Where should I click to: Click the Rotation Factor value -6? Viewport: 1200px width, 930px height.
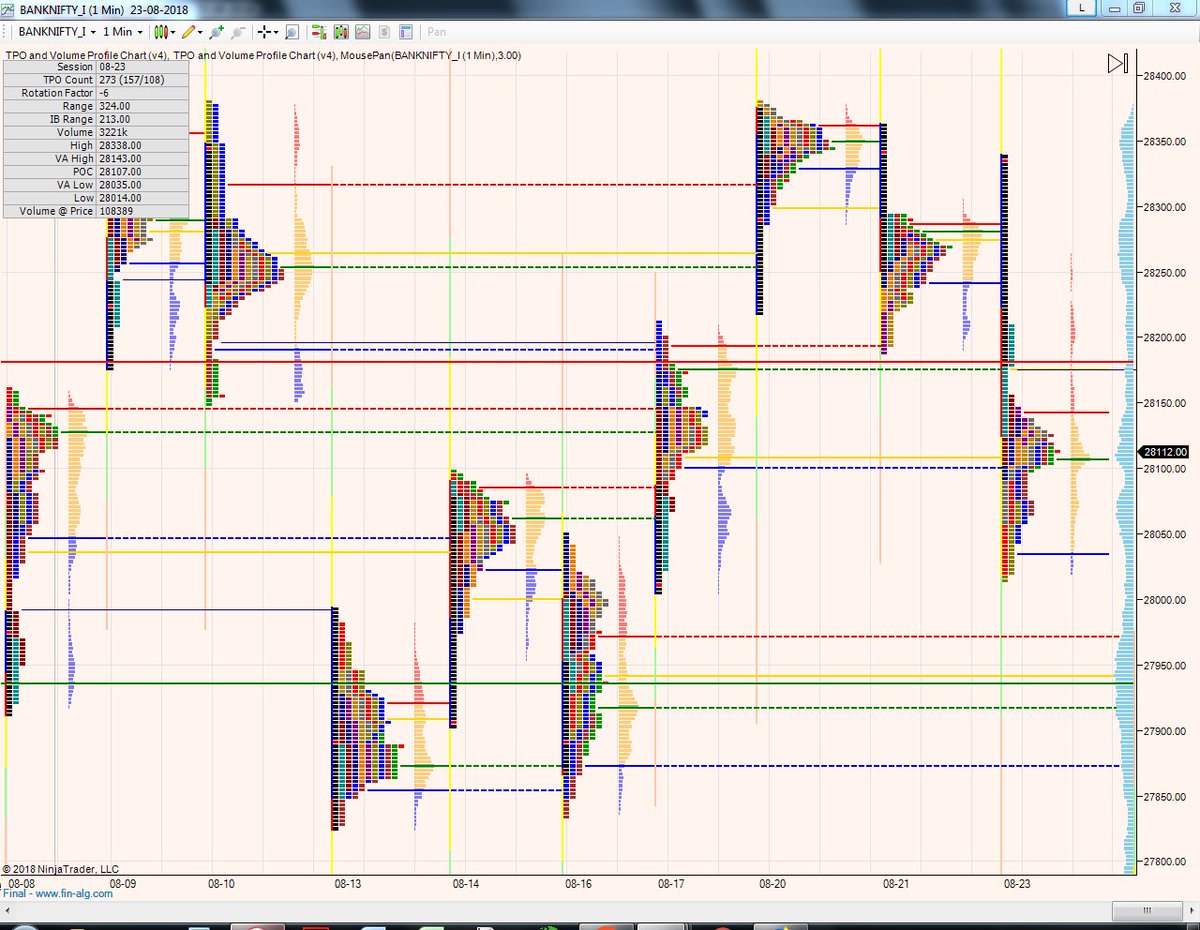point(104,92)
